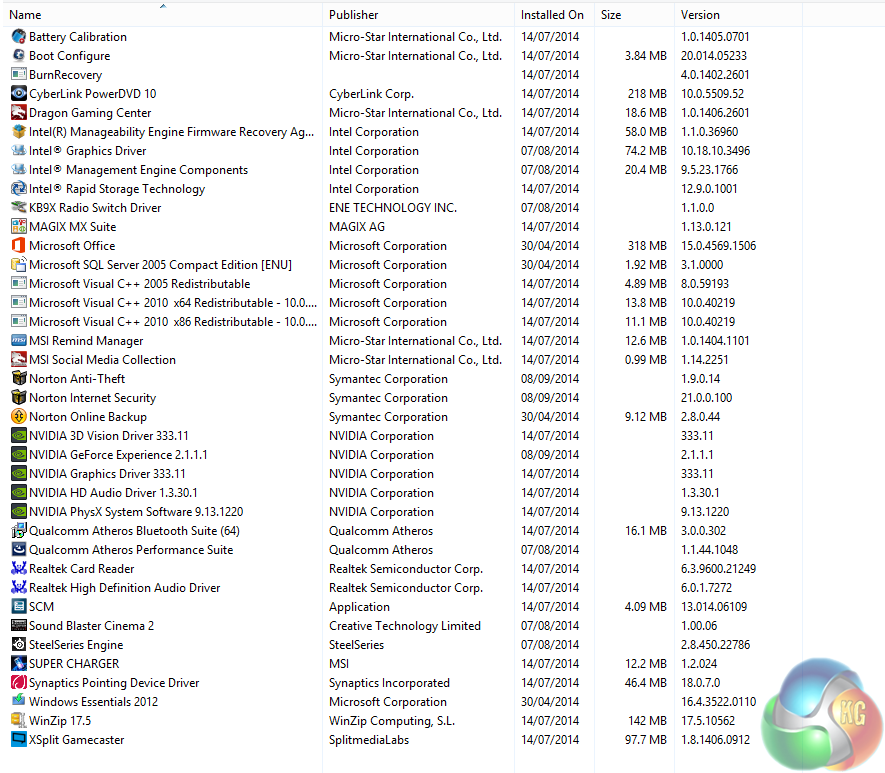Sort programs by Size column header

634,15
